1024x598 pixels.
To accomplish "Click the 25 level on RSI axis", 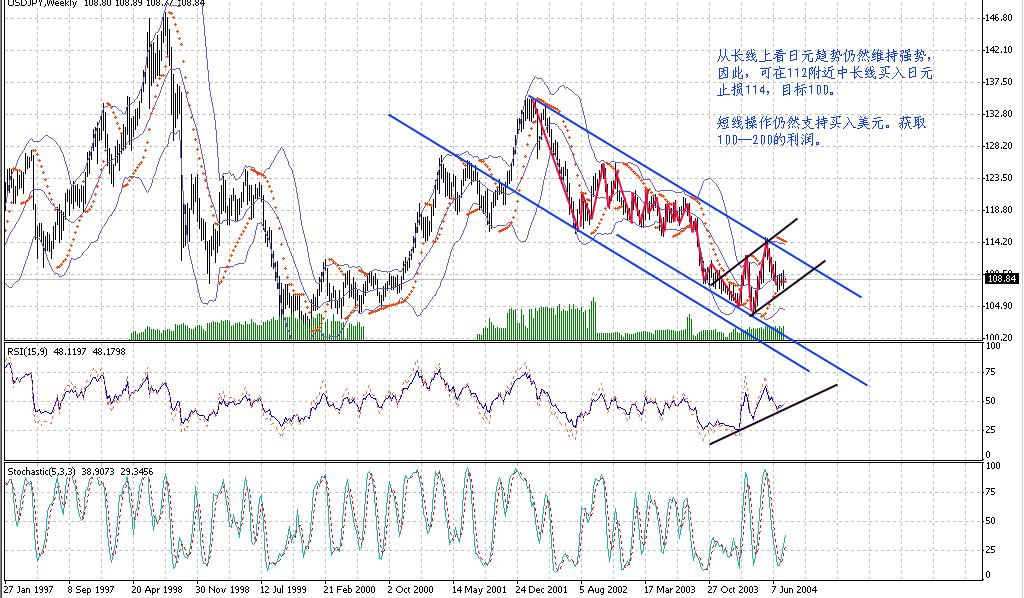I will pos(991,430).
